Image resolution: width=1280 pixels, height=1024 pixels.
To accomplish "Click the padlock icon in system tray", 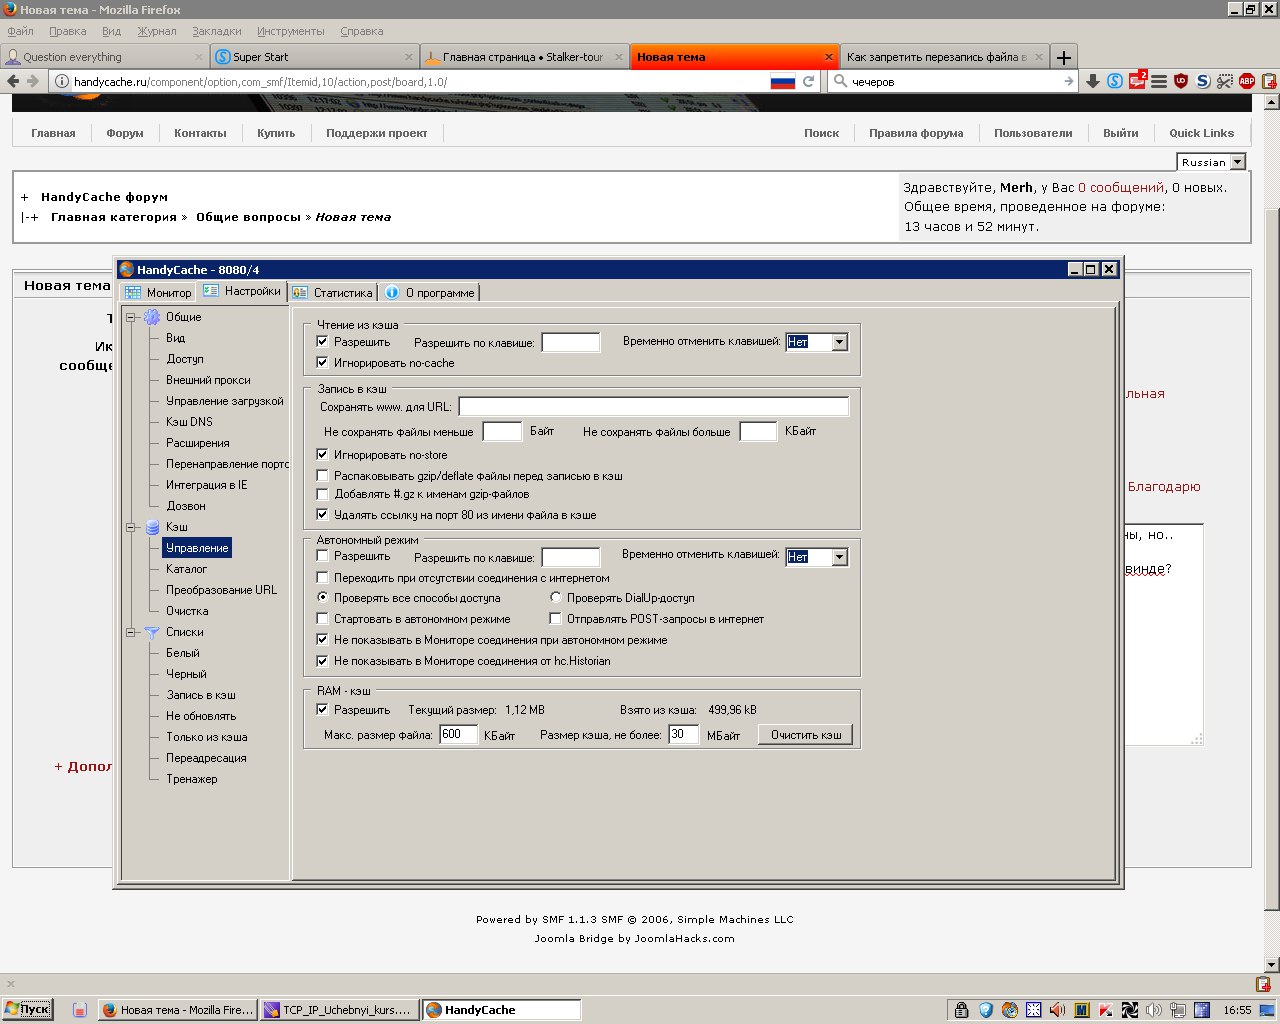I will (x=961, y=1010).
